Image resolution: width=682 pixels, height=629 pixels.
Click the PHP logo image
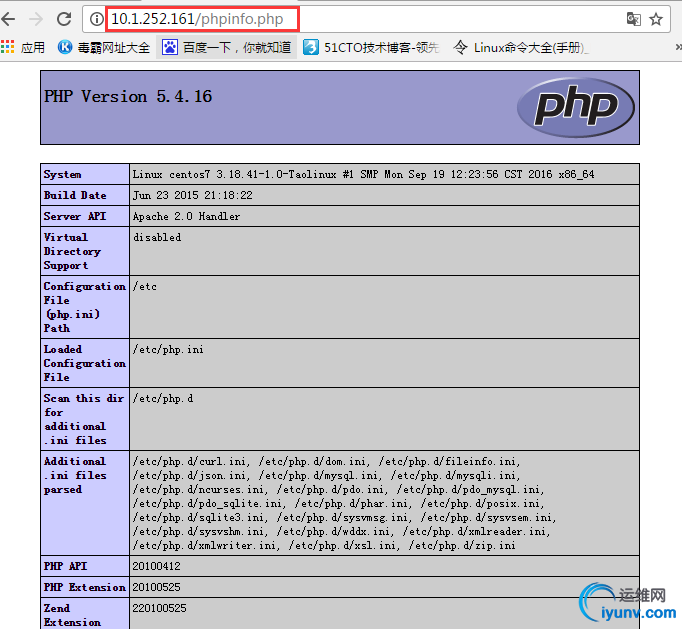[576, 107]
